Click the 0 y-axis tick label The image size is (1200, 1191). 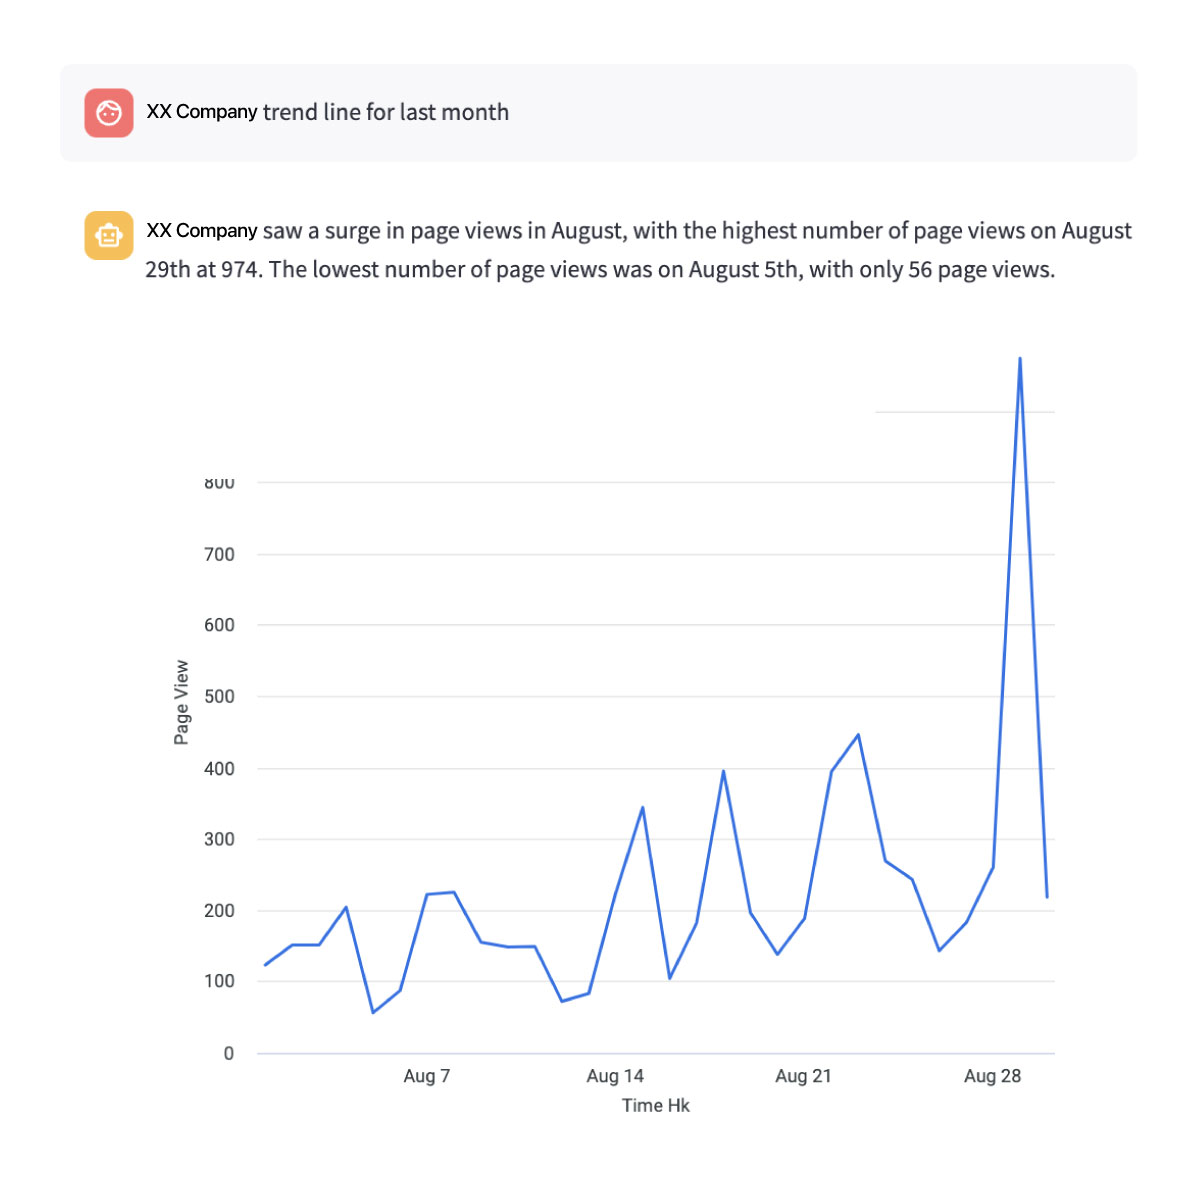point(229,1053)
